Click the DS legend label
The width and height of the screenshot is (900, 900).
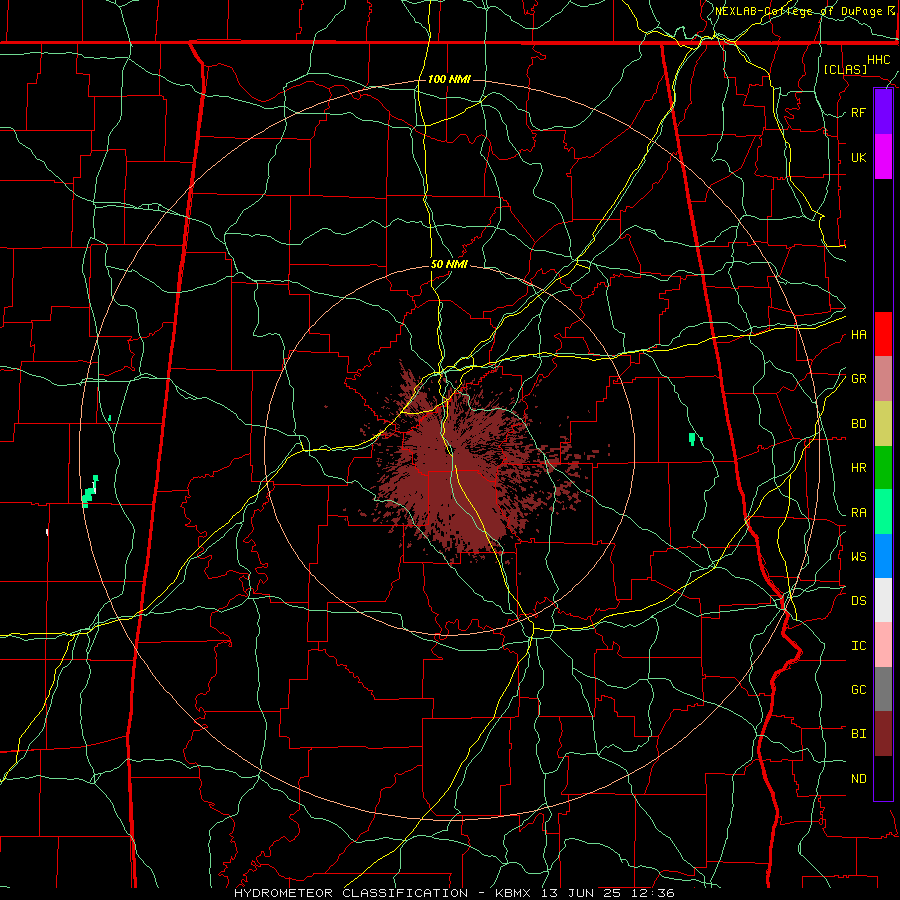point(858,600)
